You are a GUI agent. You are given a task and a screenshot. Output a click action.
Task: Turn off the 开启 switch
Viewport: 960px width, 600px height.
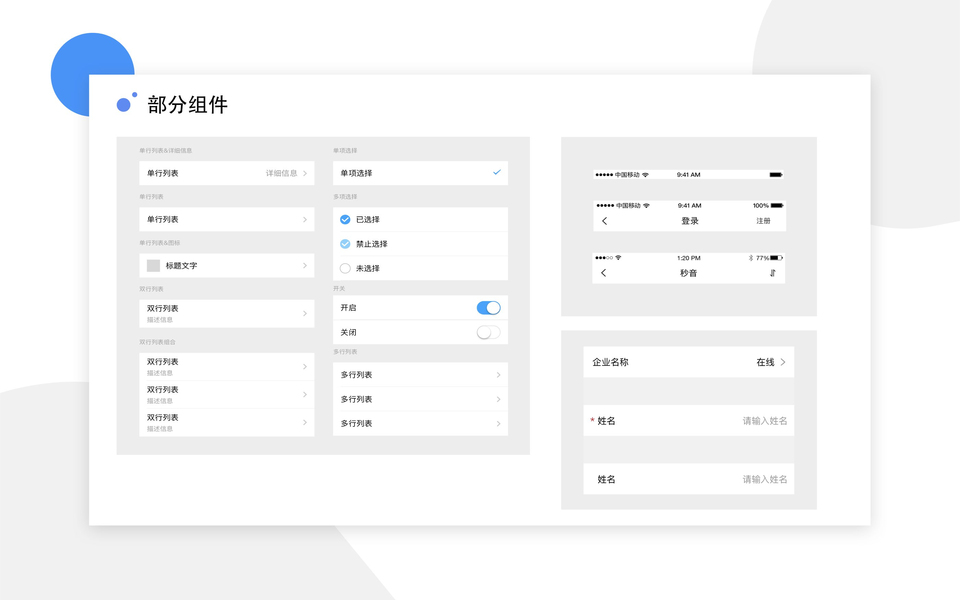(489, 308)
